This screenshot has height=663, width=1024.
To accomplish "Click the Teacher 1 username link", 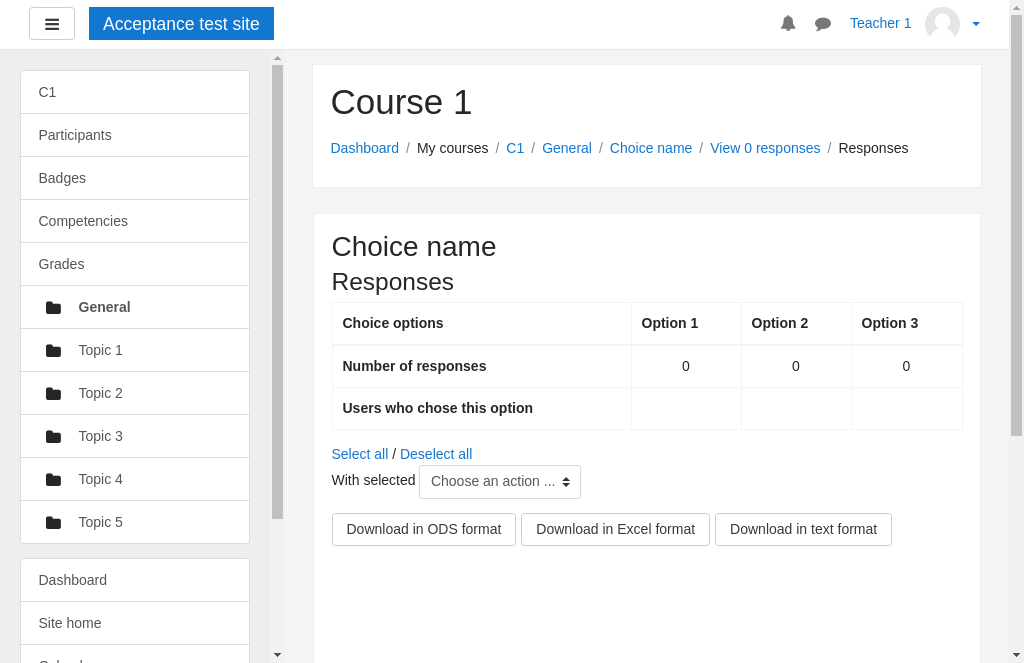I will tap(880, 23).
